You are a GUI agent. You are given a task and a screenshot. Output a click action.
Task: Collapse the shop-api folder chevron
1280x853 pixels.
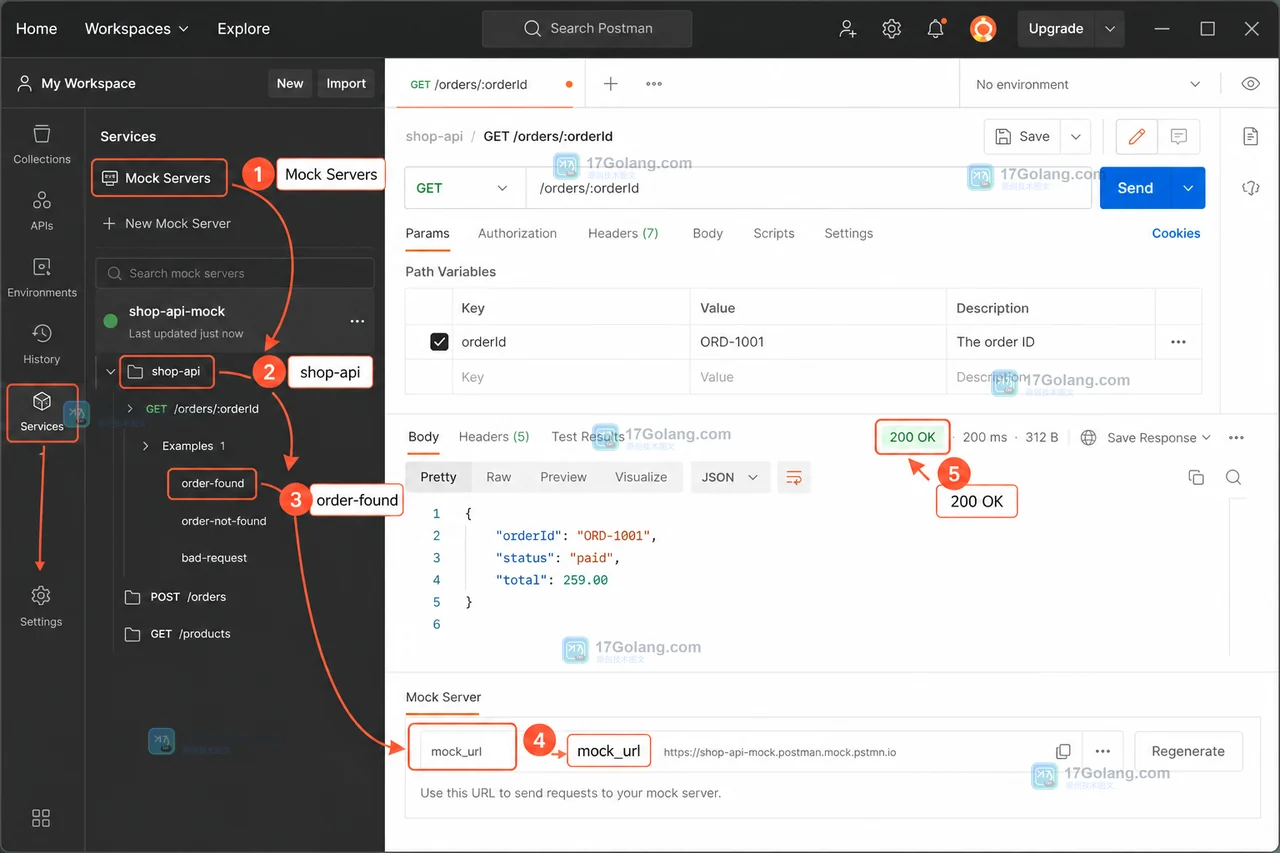point(110,372)
